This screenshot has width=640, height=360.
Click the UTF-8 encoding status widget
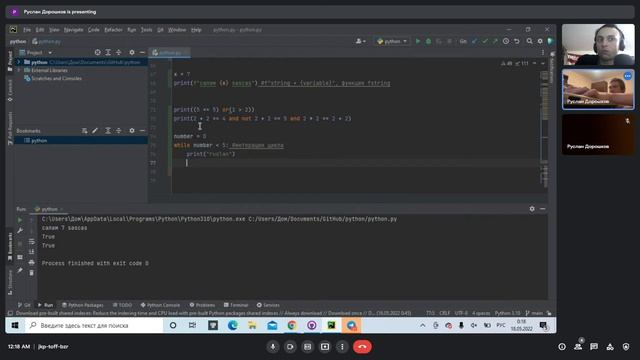[461, 313]
